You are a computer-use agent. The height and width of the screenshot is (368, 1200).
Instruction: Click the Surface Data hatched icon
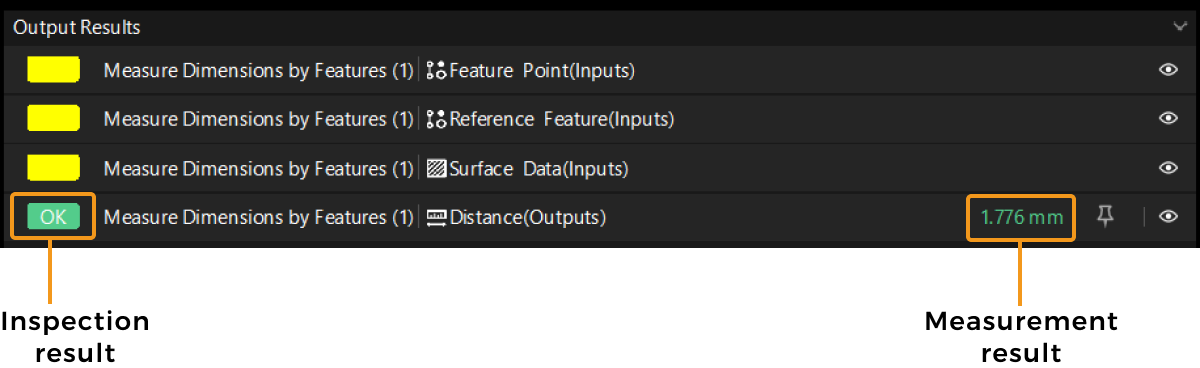436,168
